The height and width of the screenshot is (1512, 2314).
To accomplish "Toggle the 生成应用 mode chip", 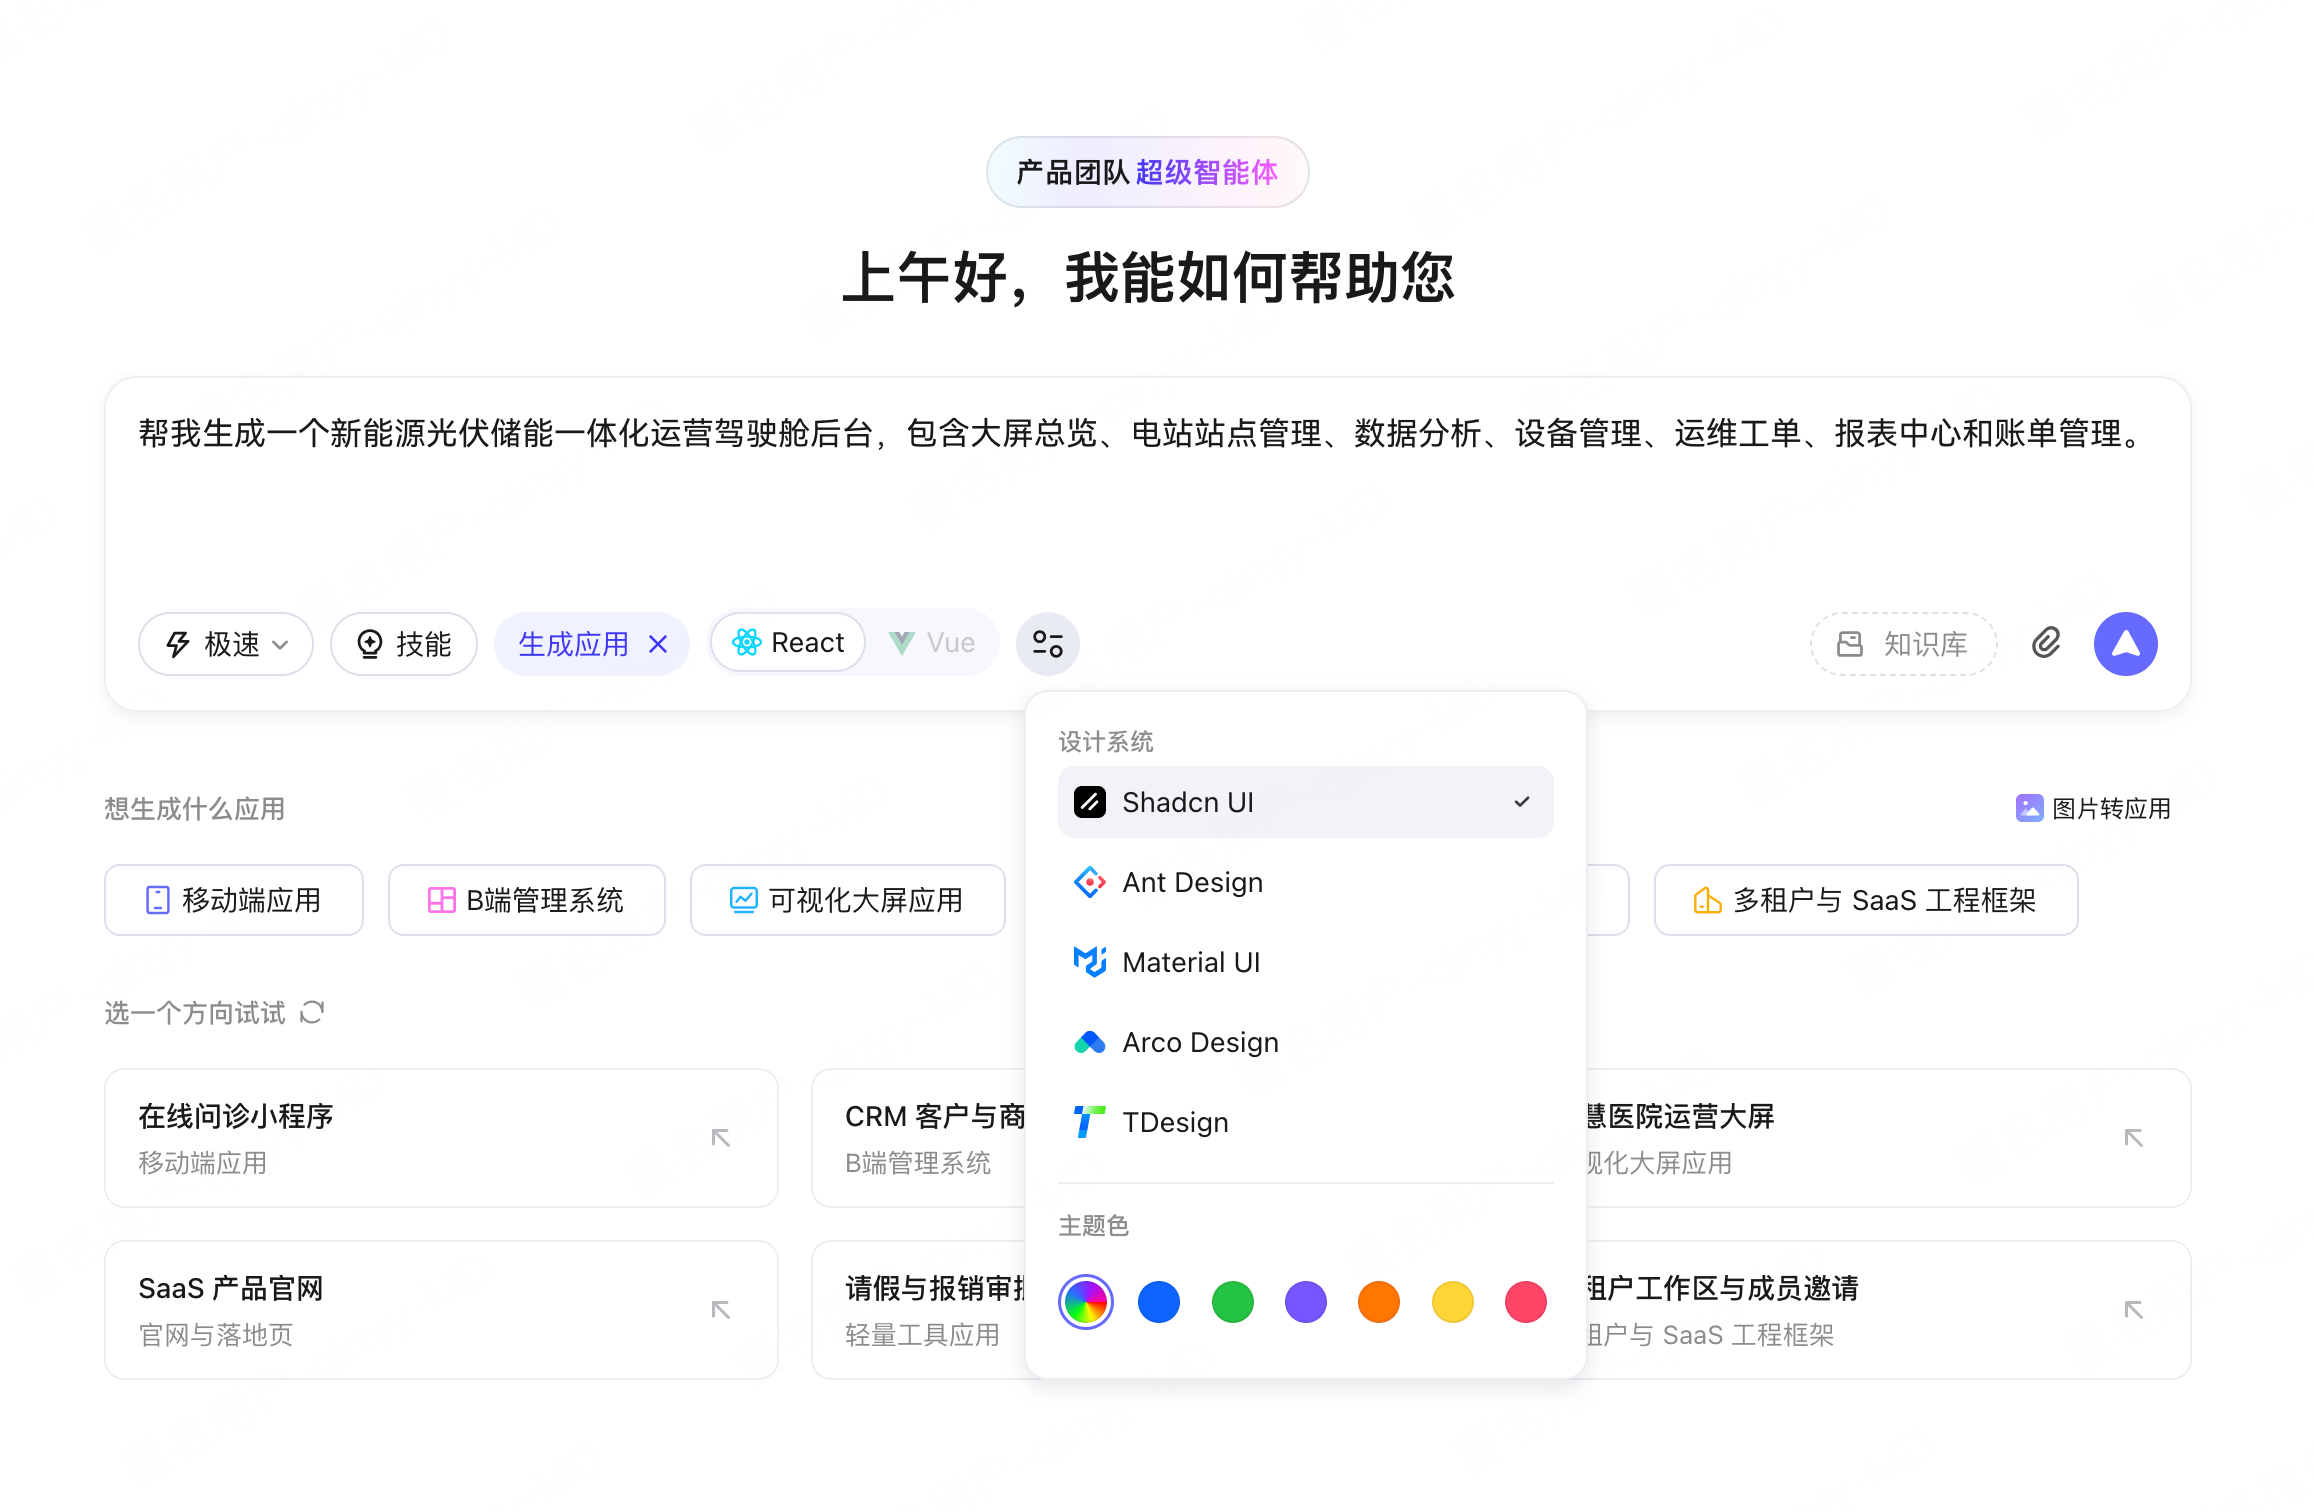I will [x=592, y=644].
